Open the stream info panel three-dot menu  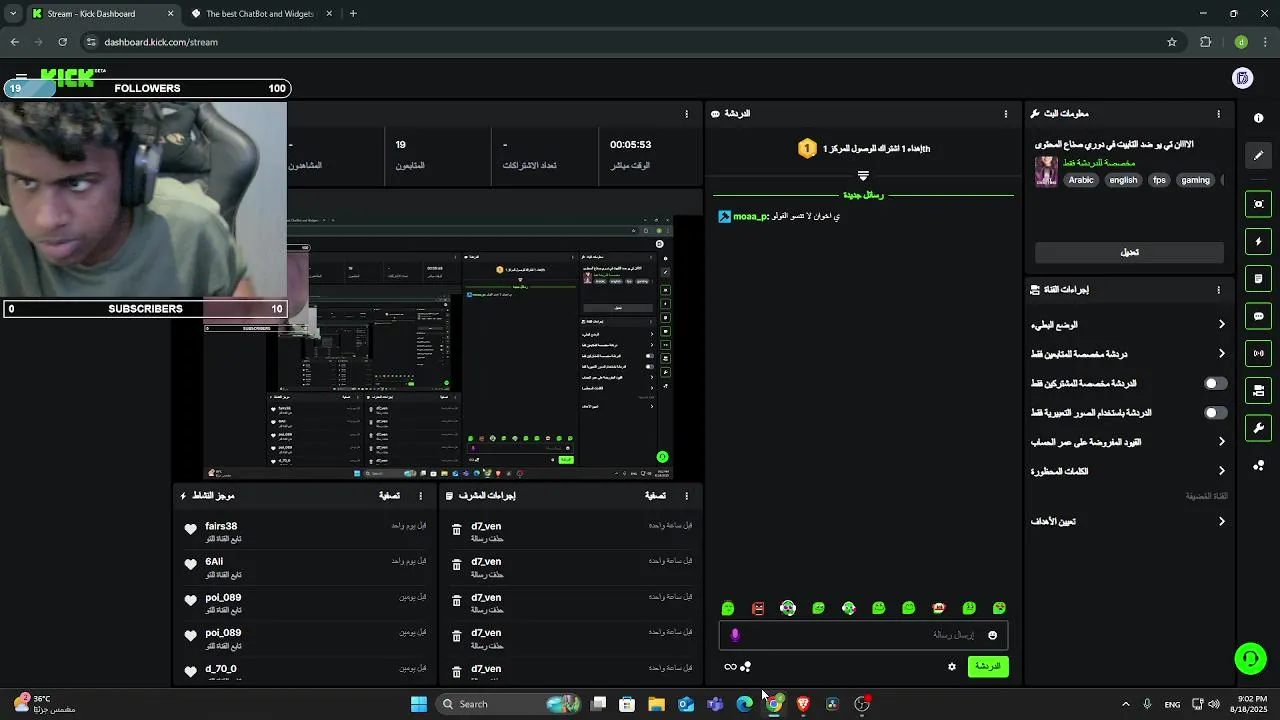pyautogui.click(x=1218, y=114)
